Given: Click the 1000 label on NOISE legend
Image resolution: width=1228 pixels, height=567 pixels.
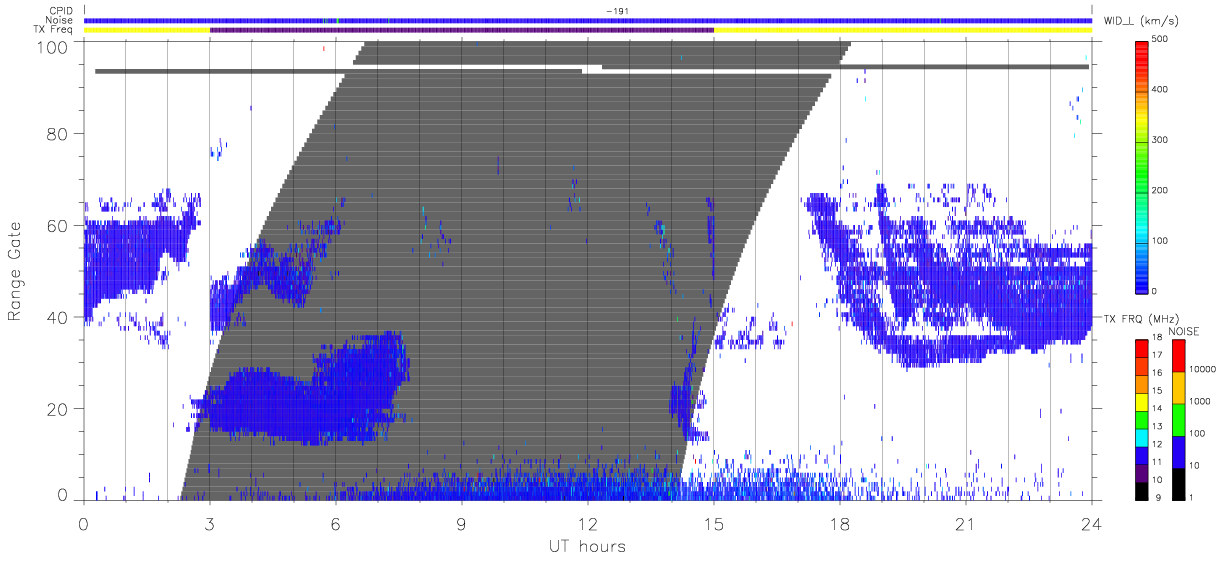Looking at the screenshot, I should click(1202, 402).
